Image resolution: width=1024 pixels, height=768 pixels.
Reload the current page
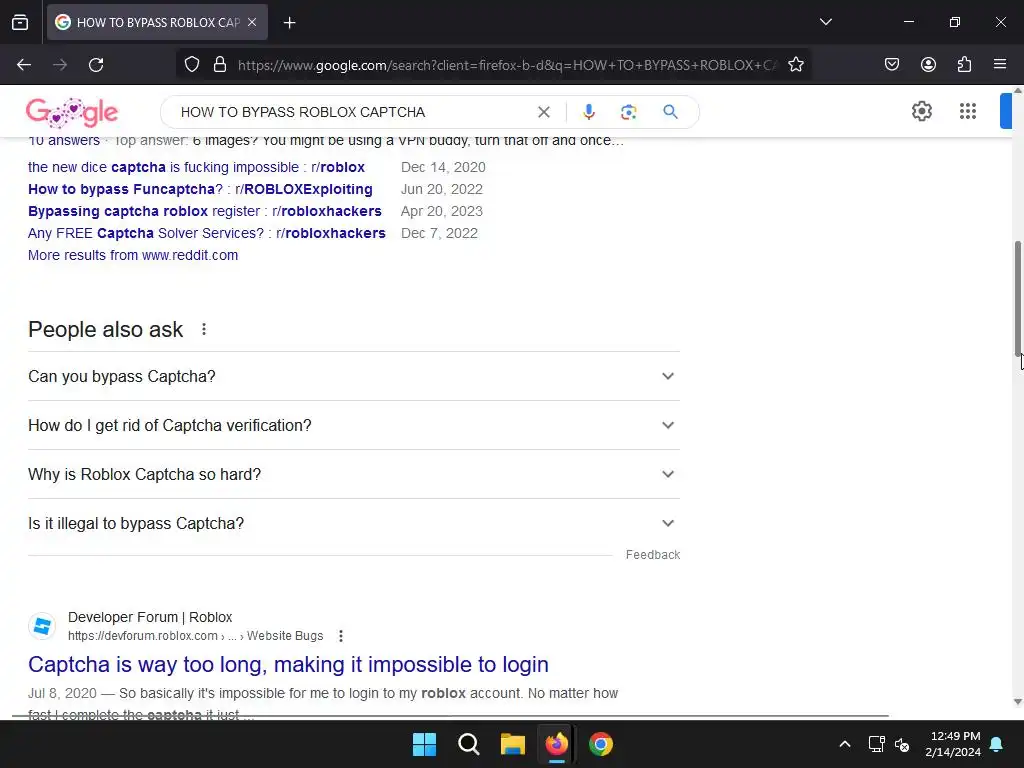pos(96,65)
